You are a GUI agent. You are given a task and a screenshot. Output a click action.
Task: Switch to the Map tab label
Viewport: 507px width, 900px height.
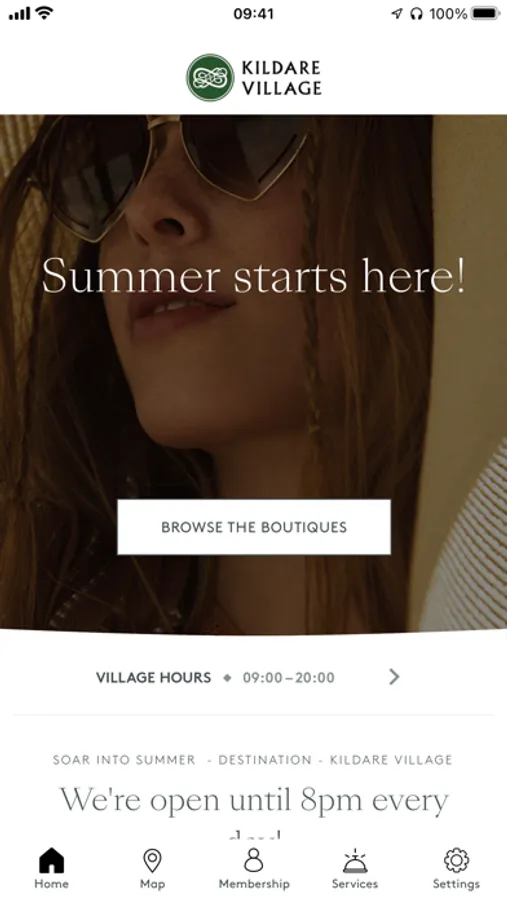click(x=152, y=884)
